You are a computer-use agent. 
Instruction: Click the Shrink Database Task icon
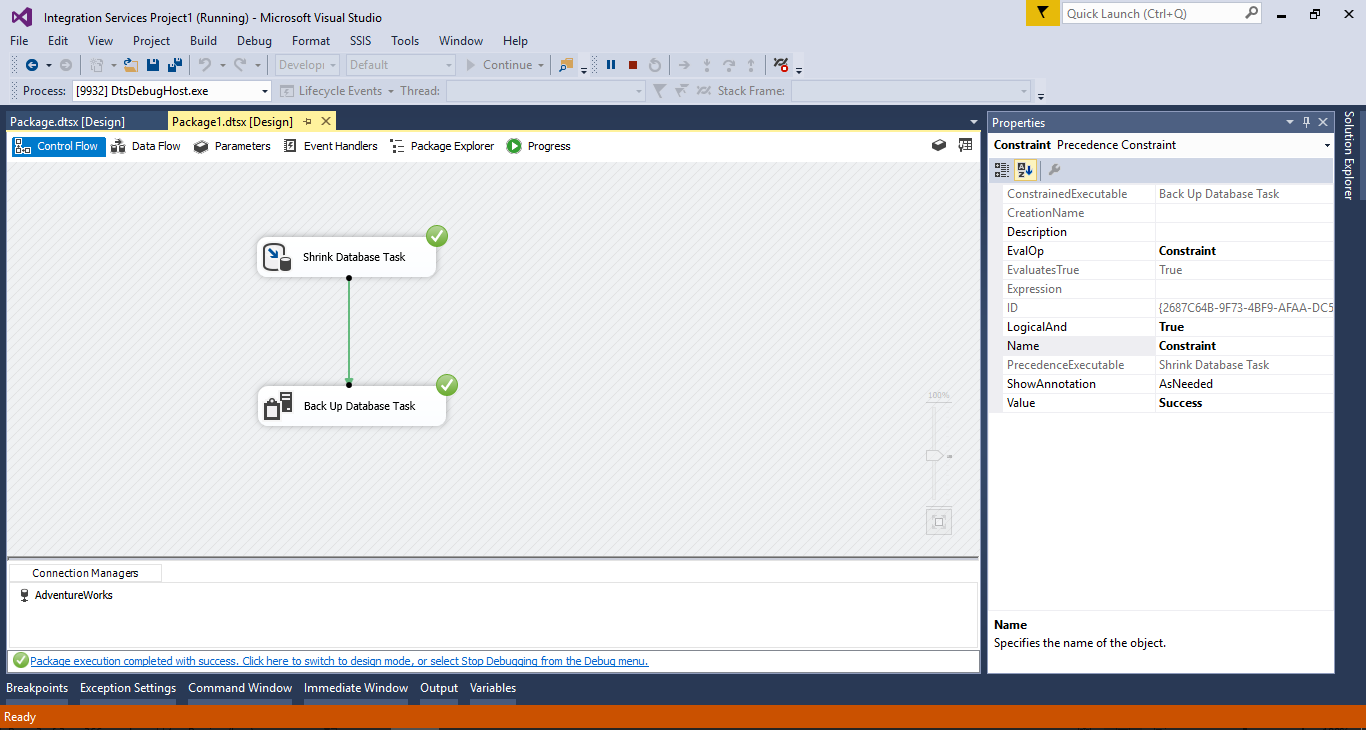click(277, 258)
